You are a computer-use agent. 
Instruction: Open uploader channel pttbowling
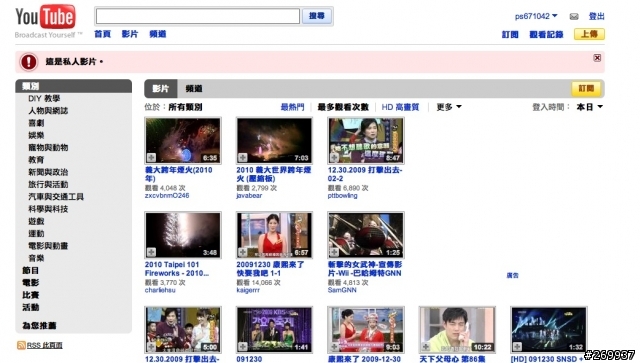[342, 196]
